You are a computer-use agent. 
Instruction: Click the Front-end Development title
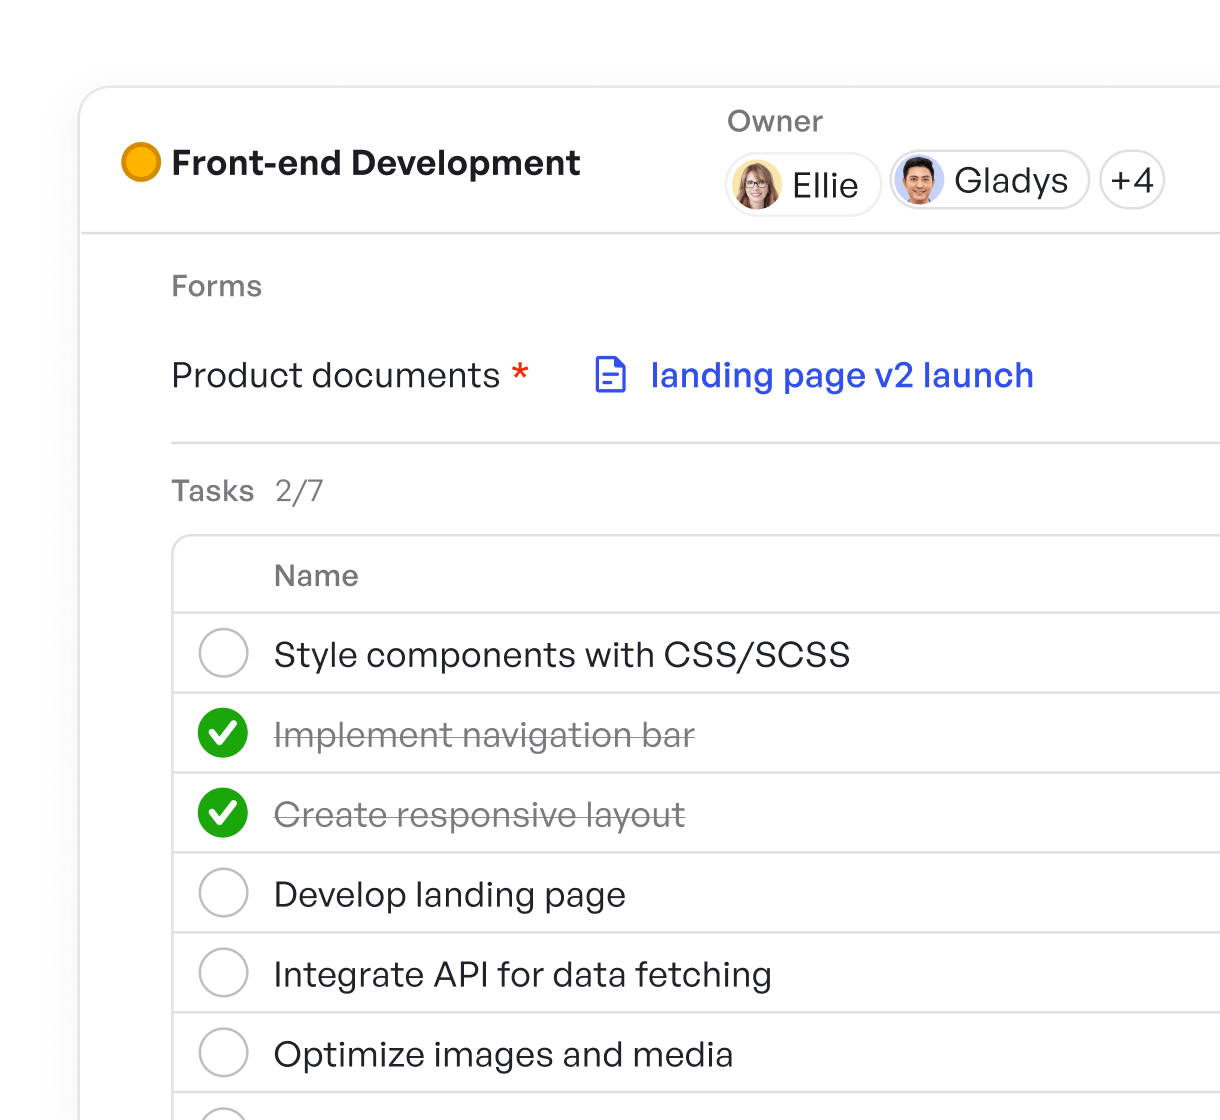pos(376,163)
